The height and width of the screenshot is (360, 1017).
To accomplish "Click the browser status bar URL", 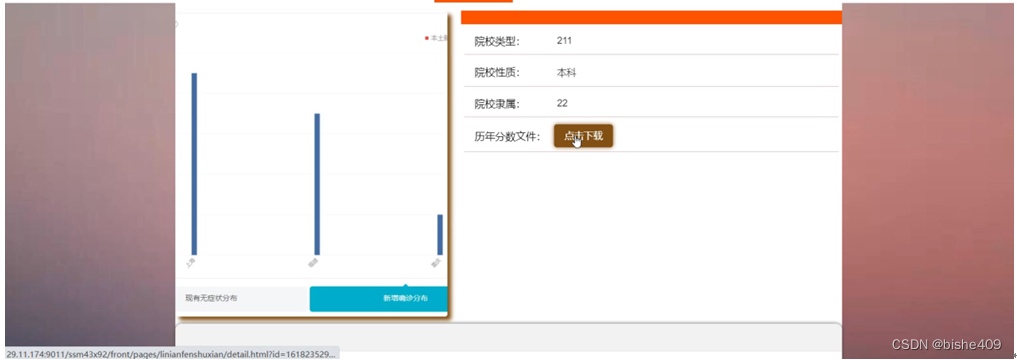I will pos(172,354).
